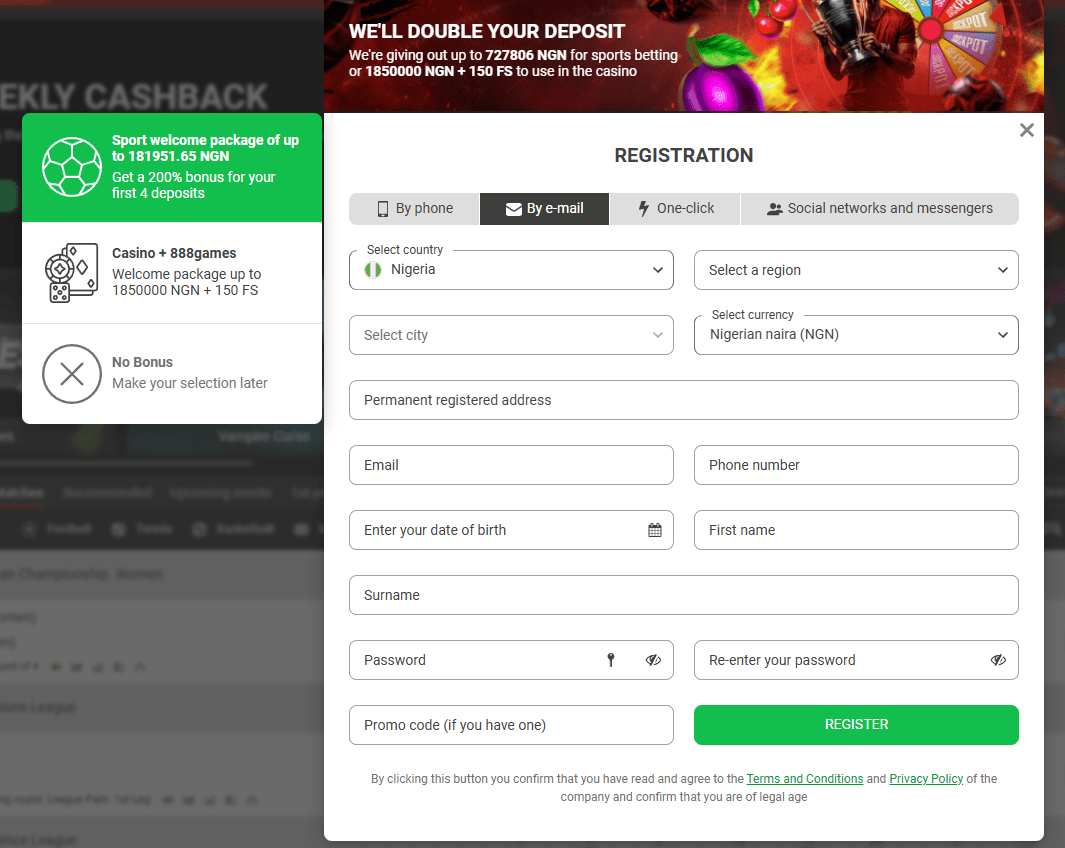Open the Privacy Policy link
Viewport: 1065px width, 848px height.
coord(926,778)
